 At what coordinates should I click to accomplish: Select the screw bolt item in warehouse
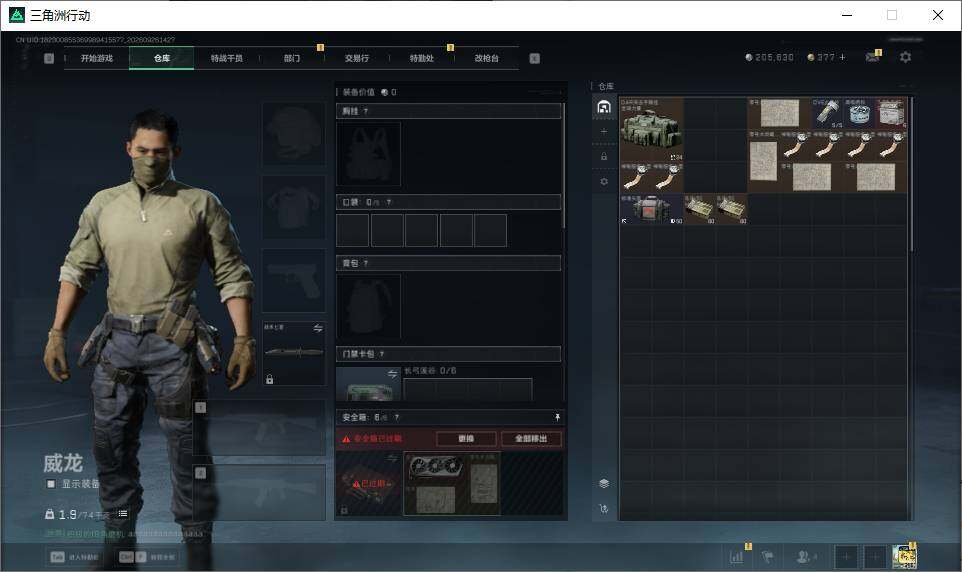point(827,113)
